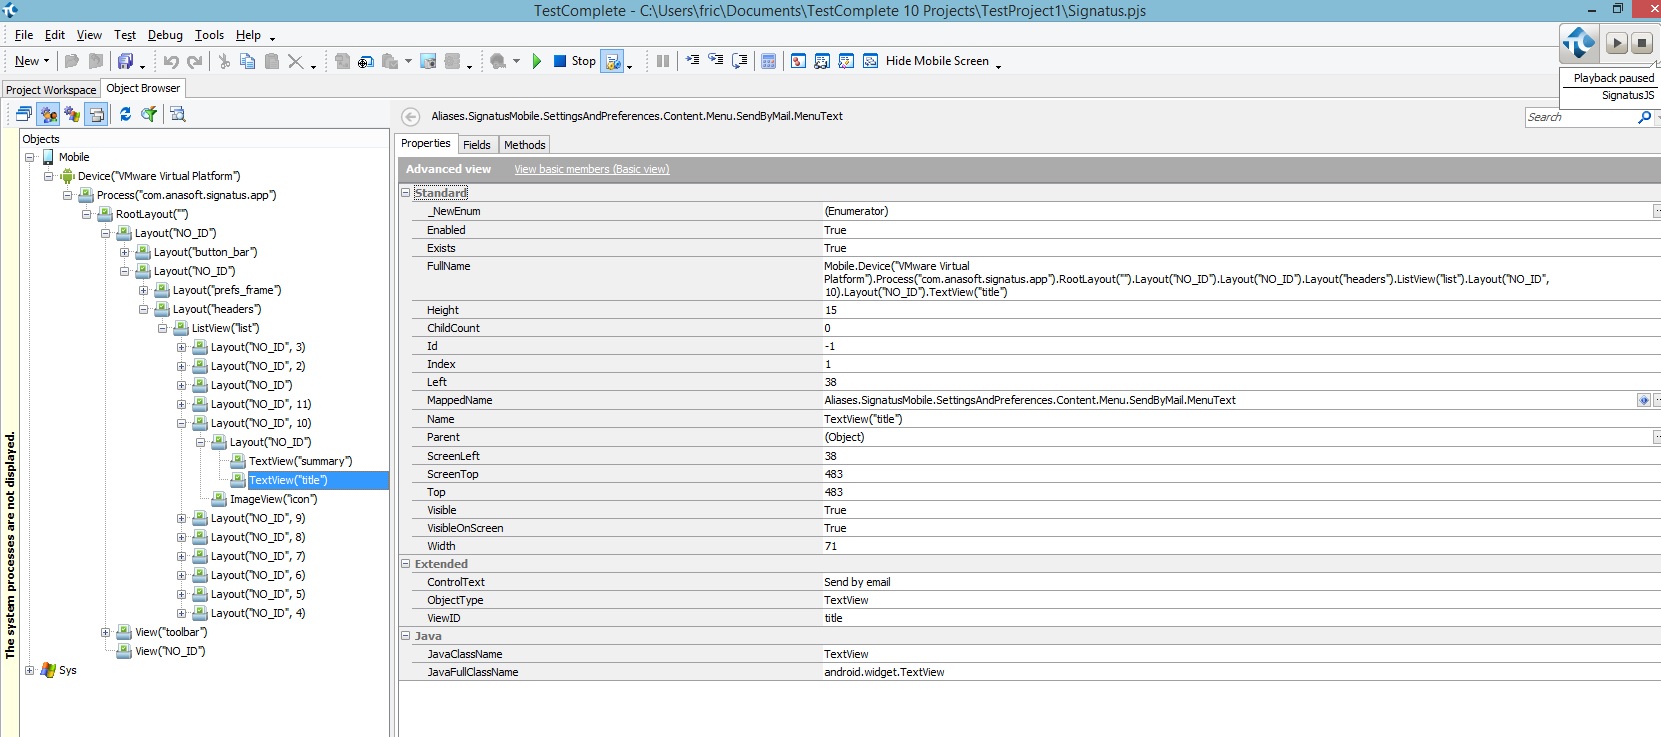The height and width of the screenshot is (737, 1661).
Task: Stop playback in the floating indicator
Action: coord(1641,43)
